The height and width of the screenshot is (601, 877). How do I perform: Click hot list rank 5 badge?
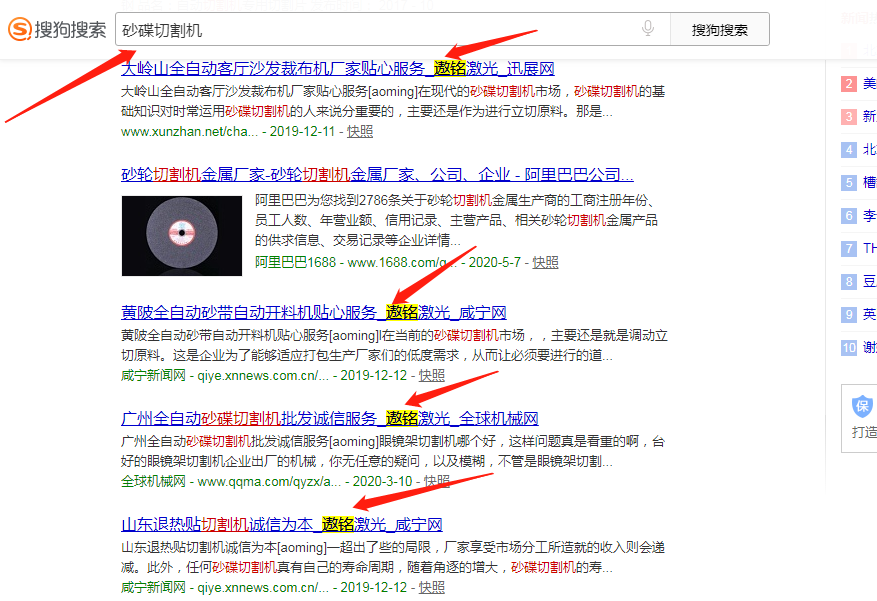point(849,183)
